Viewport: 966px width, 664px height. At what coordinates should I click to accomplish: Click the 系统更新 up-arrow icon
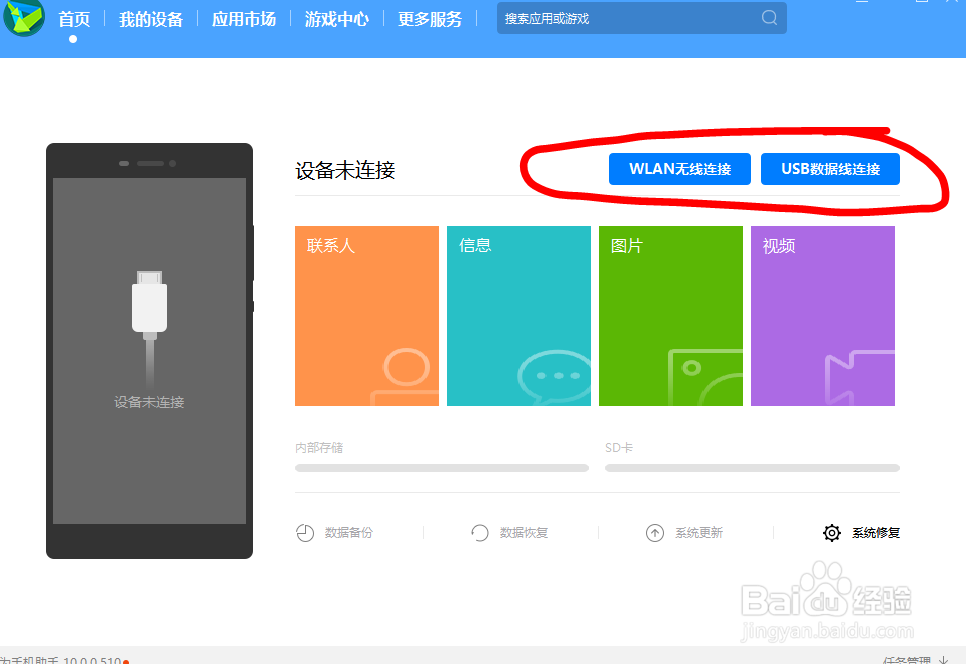pos(654,533)
